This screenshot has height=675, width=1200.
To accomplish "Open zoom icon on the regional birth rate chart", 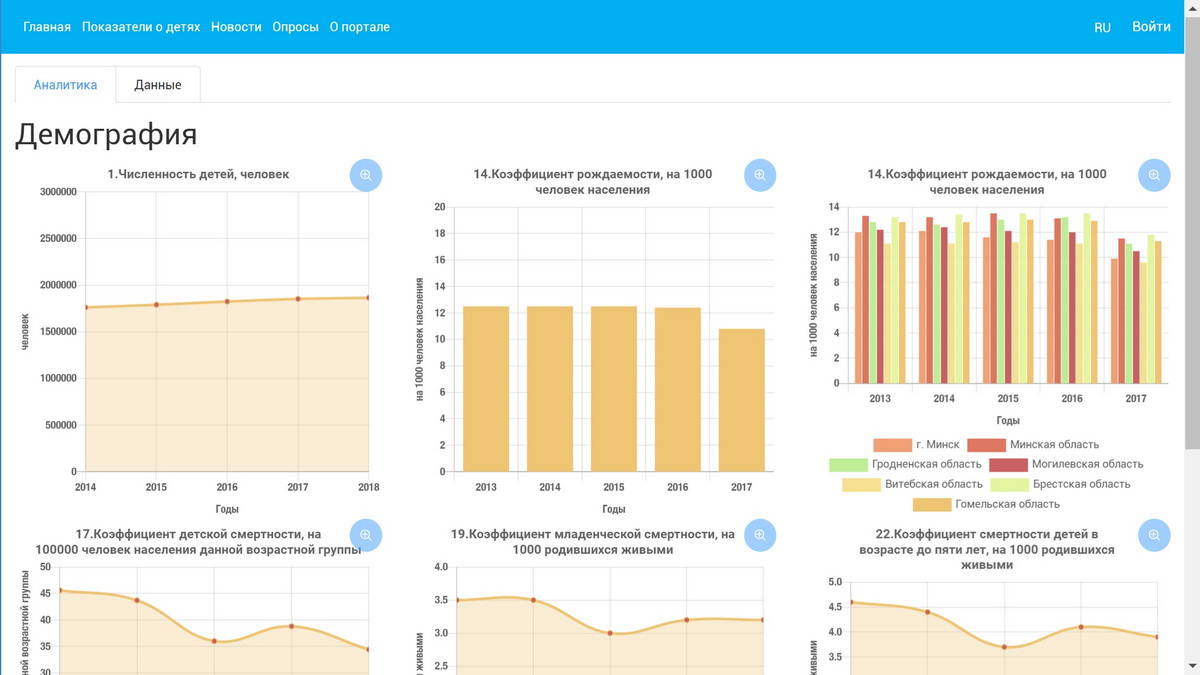I will [1154, 175].
